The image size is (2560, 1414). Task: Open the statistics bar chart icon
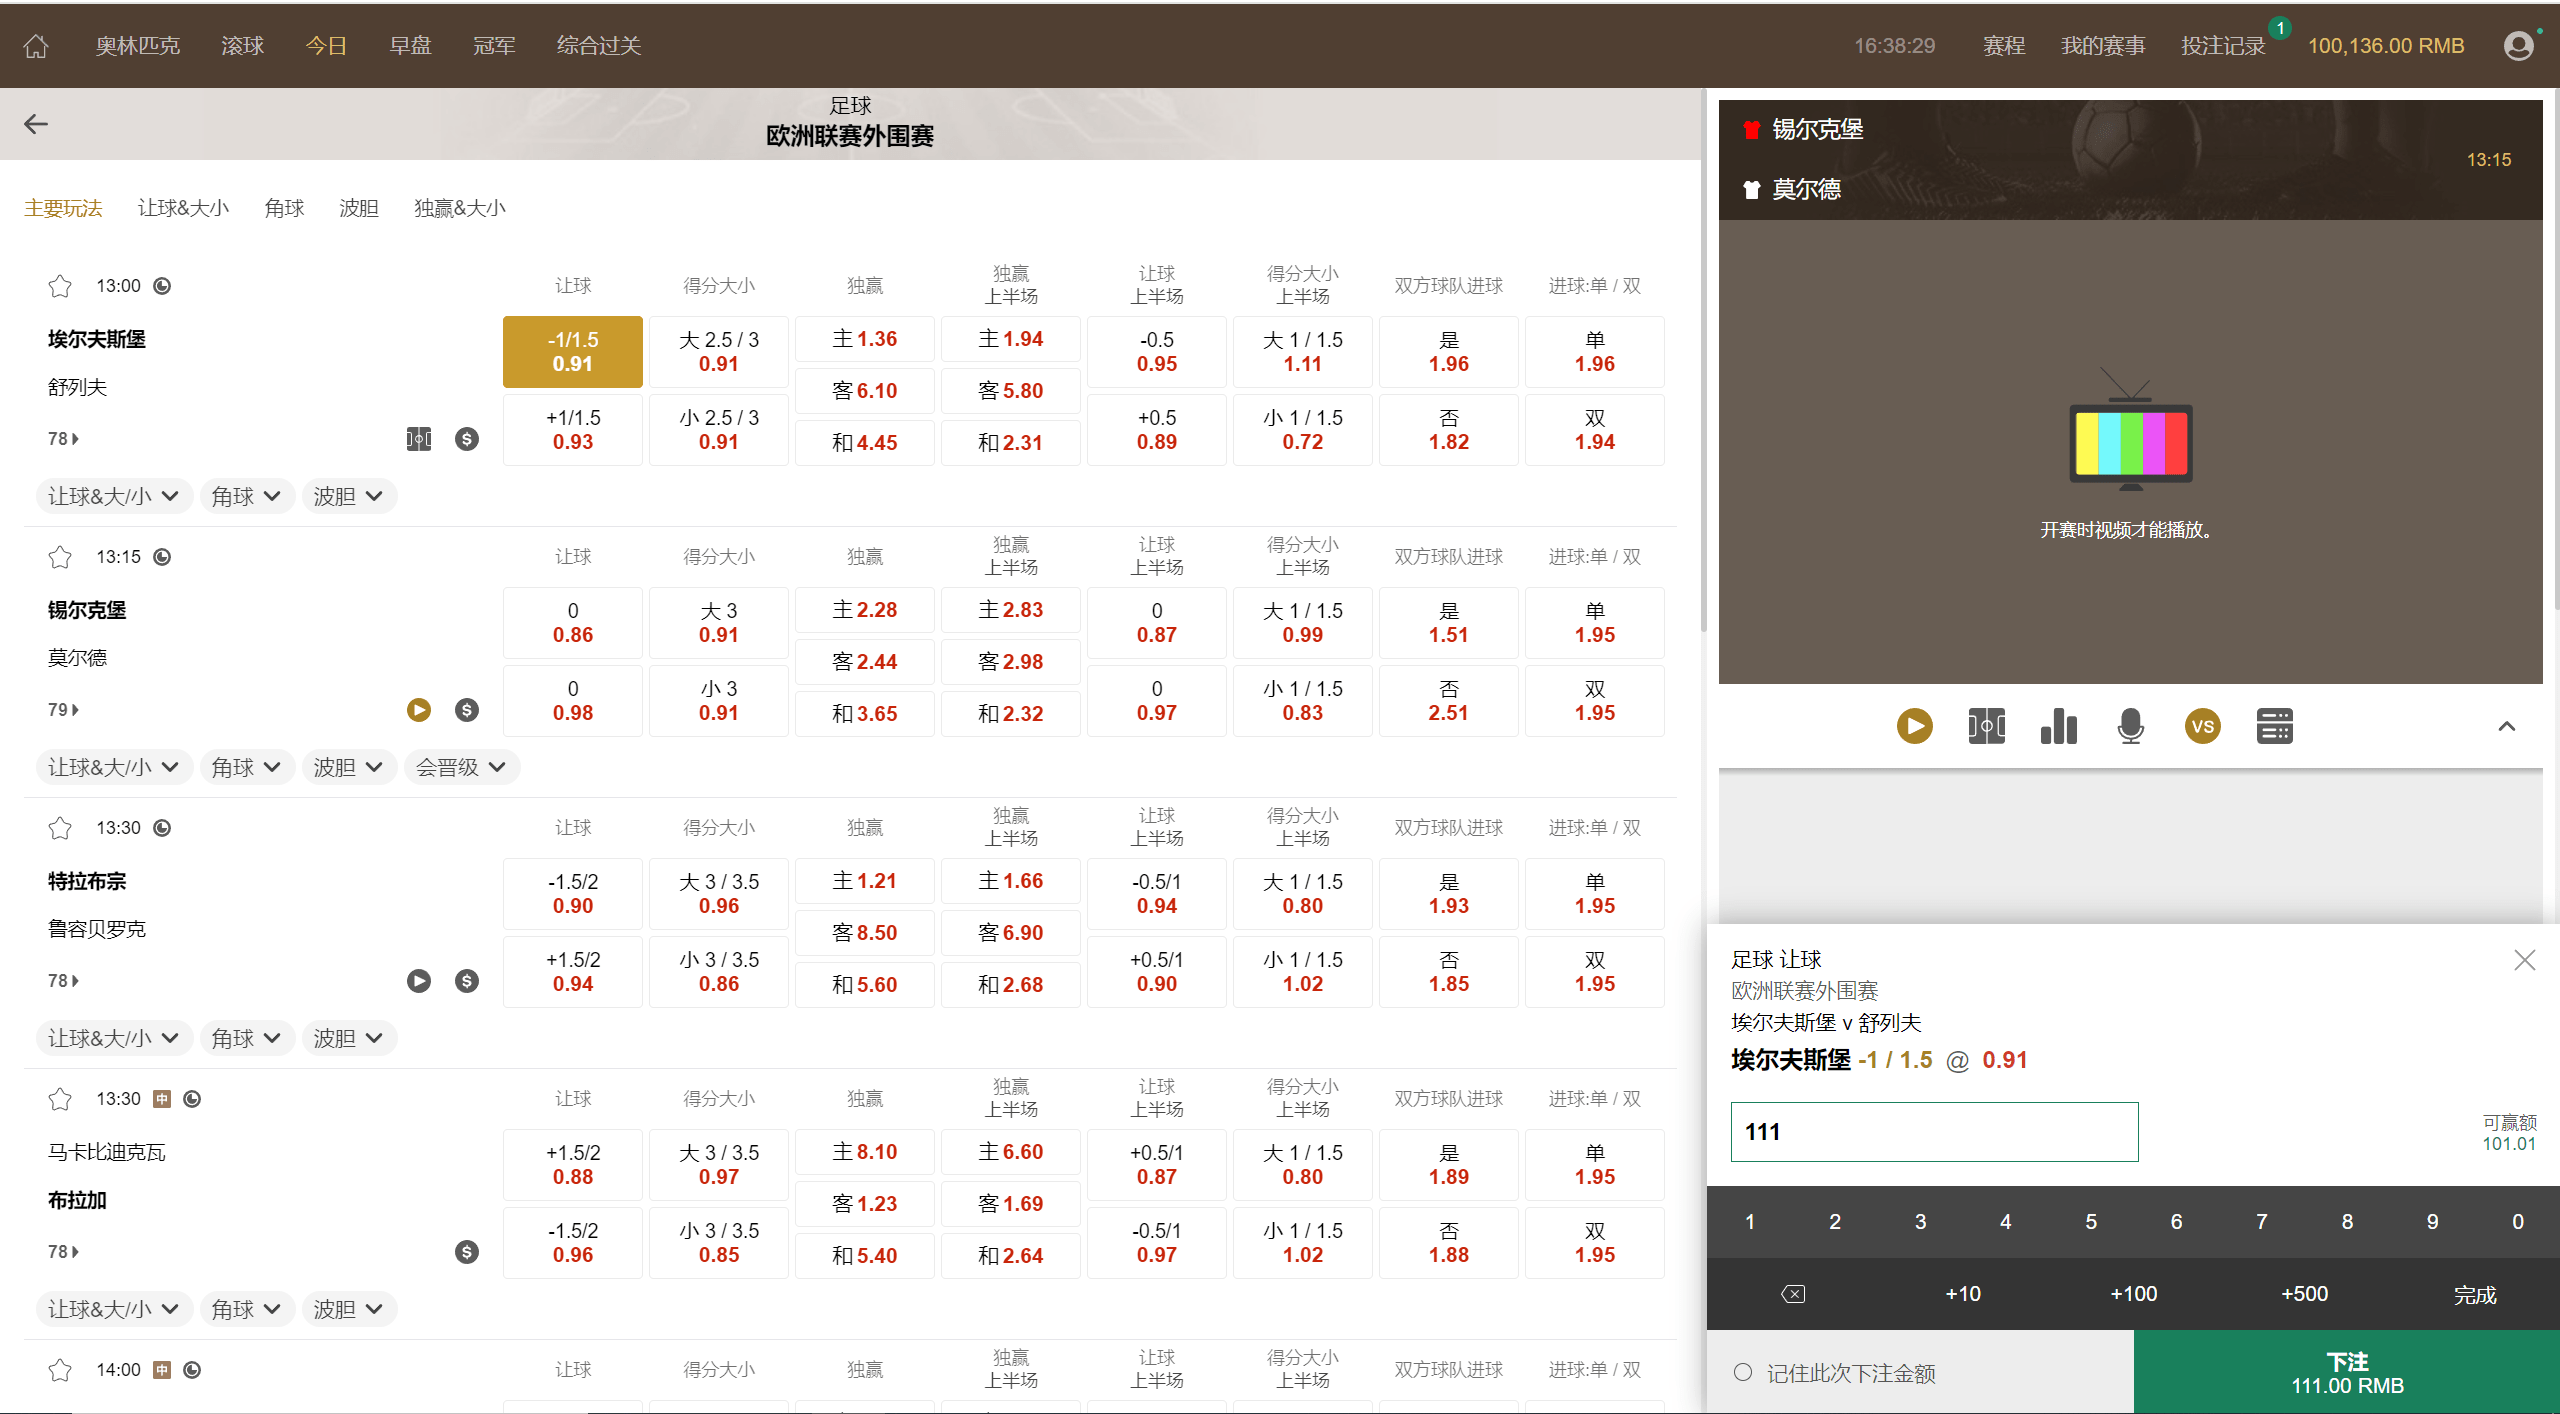click(x=2058, y=726)
